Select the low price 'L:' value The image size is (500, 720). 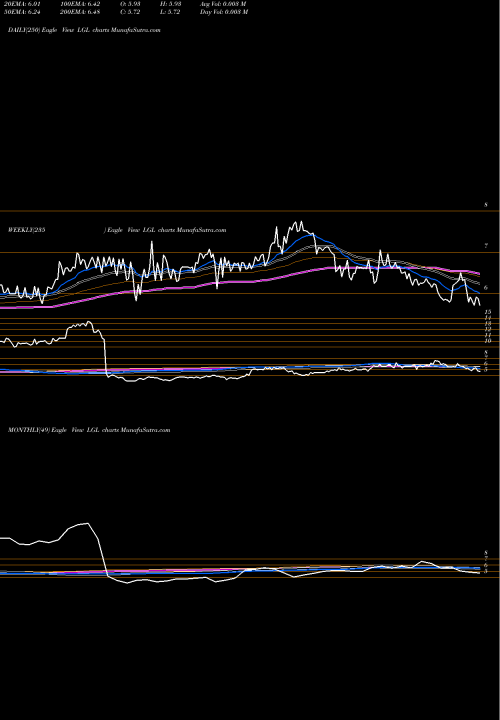[170, 12]
